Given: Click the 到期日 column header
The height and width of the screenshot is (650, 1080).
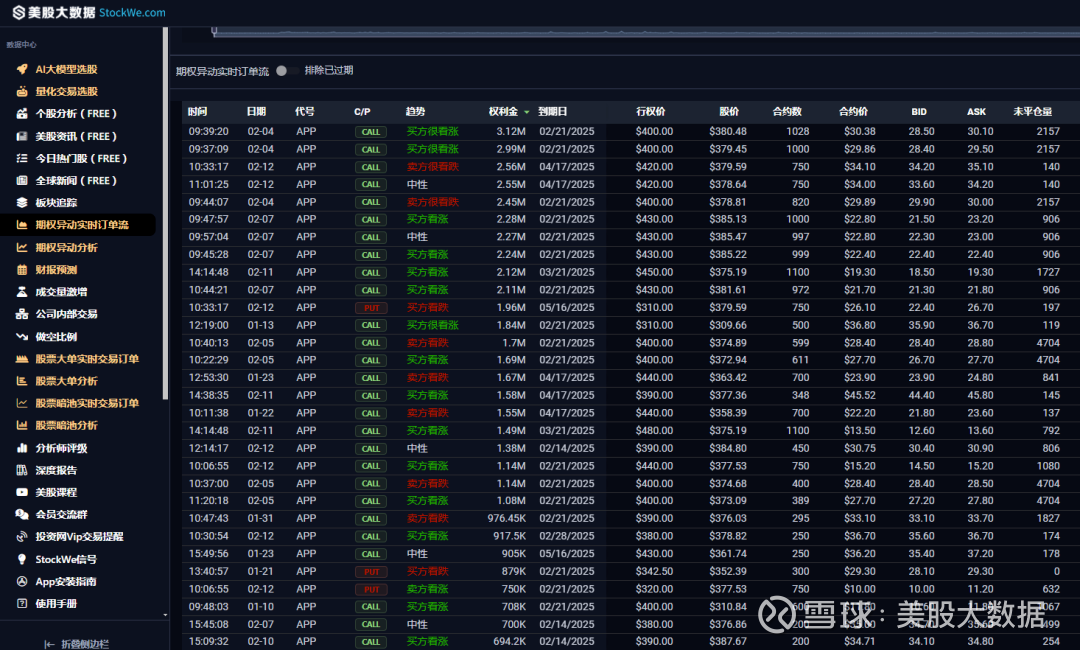Looking at the screenshot, I should point(552,111).
